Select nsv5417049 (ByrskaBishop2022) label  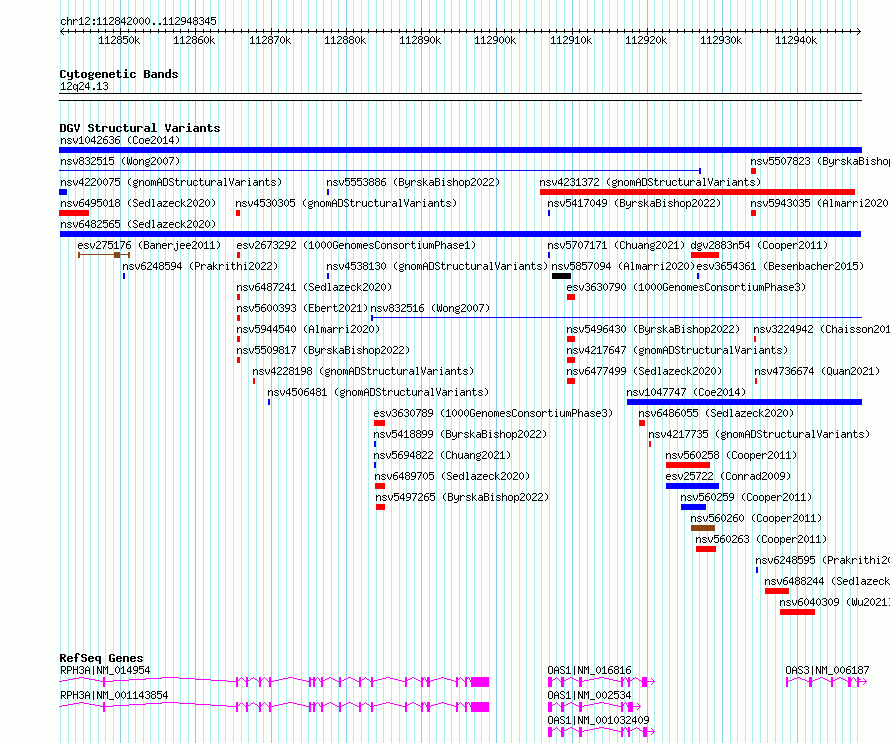634,203
